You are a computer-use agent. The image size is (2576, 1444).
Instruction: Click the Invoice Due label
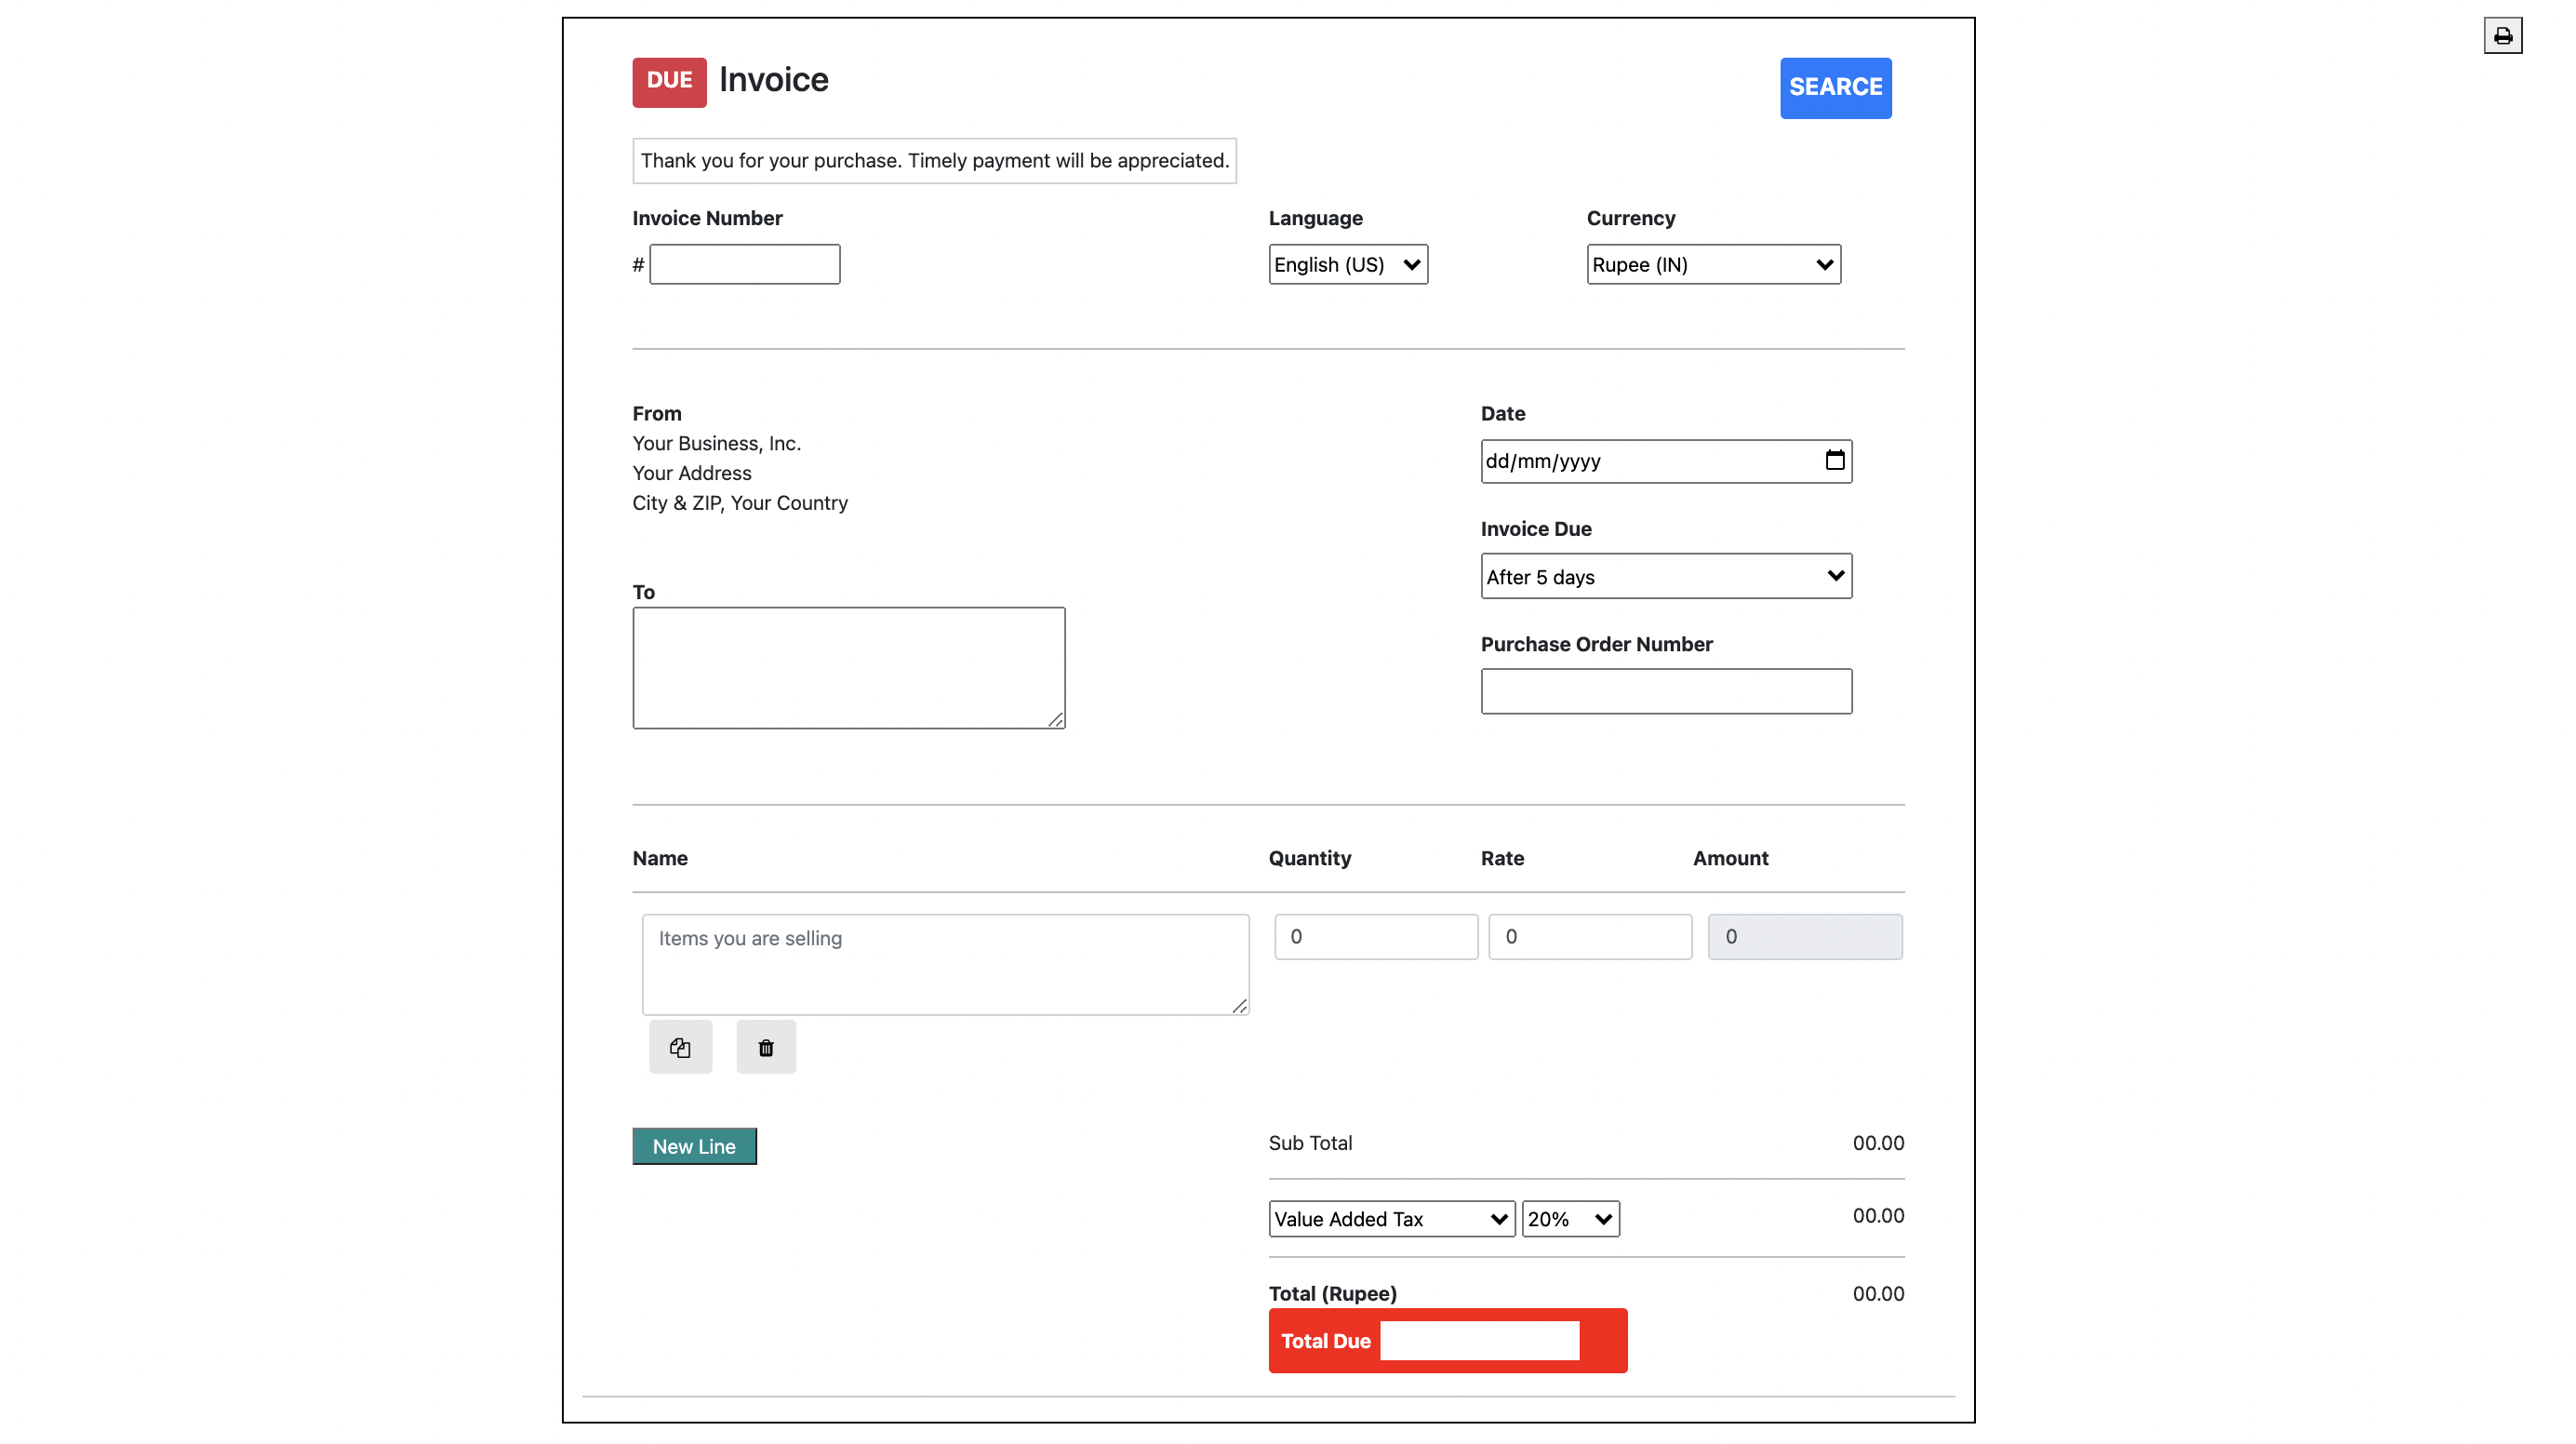pos(1536,529)
